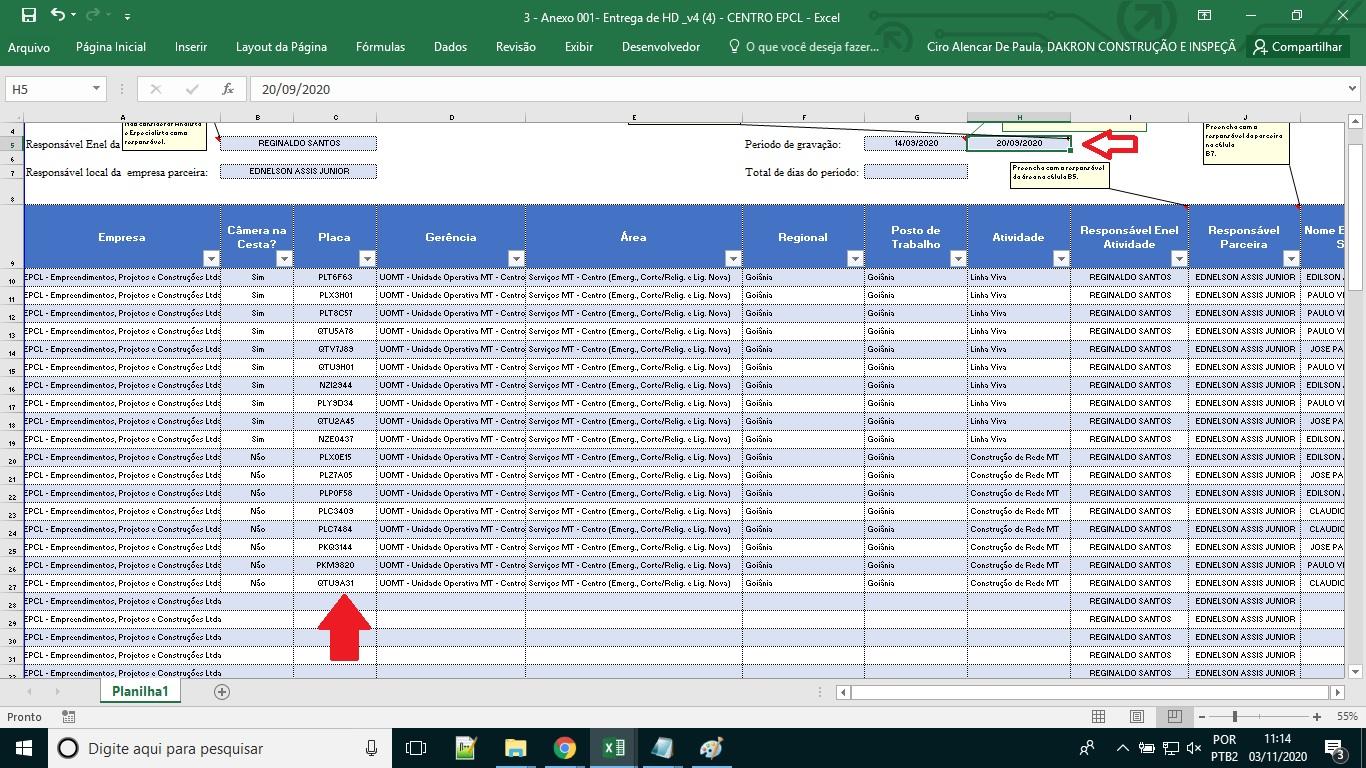This screenshot has width=1366, height=768.
Task: Select plate cell PKM9820
Action: tap(335, 565)
